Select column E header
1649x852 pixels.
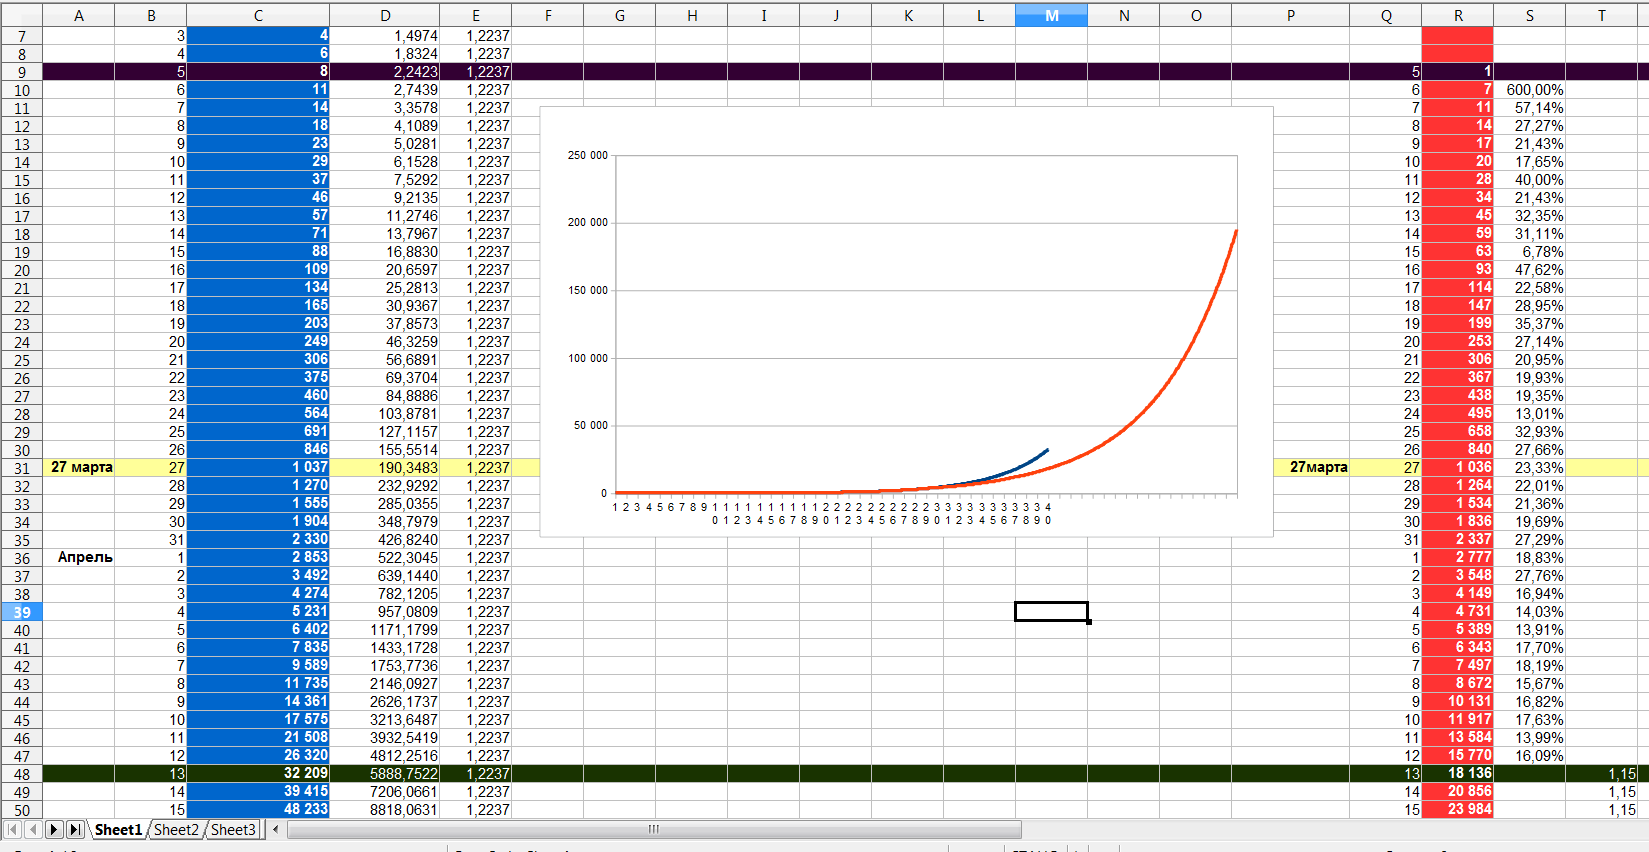point(476,15)
